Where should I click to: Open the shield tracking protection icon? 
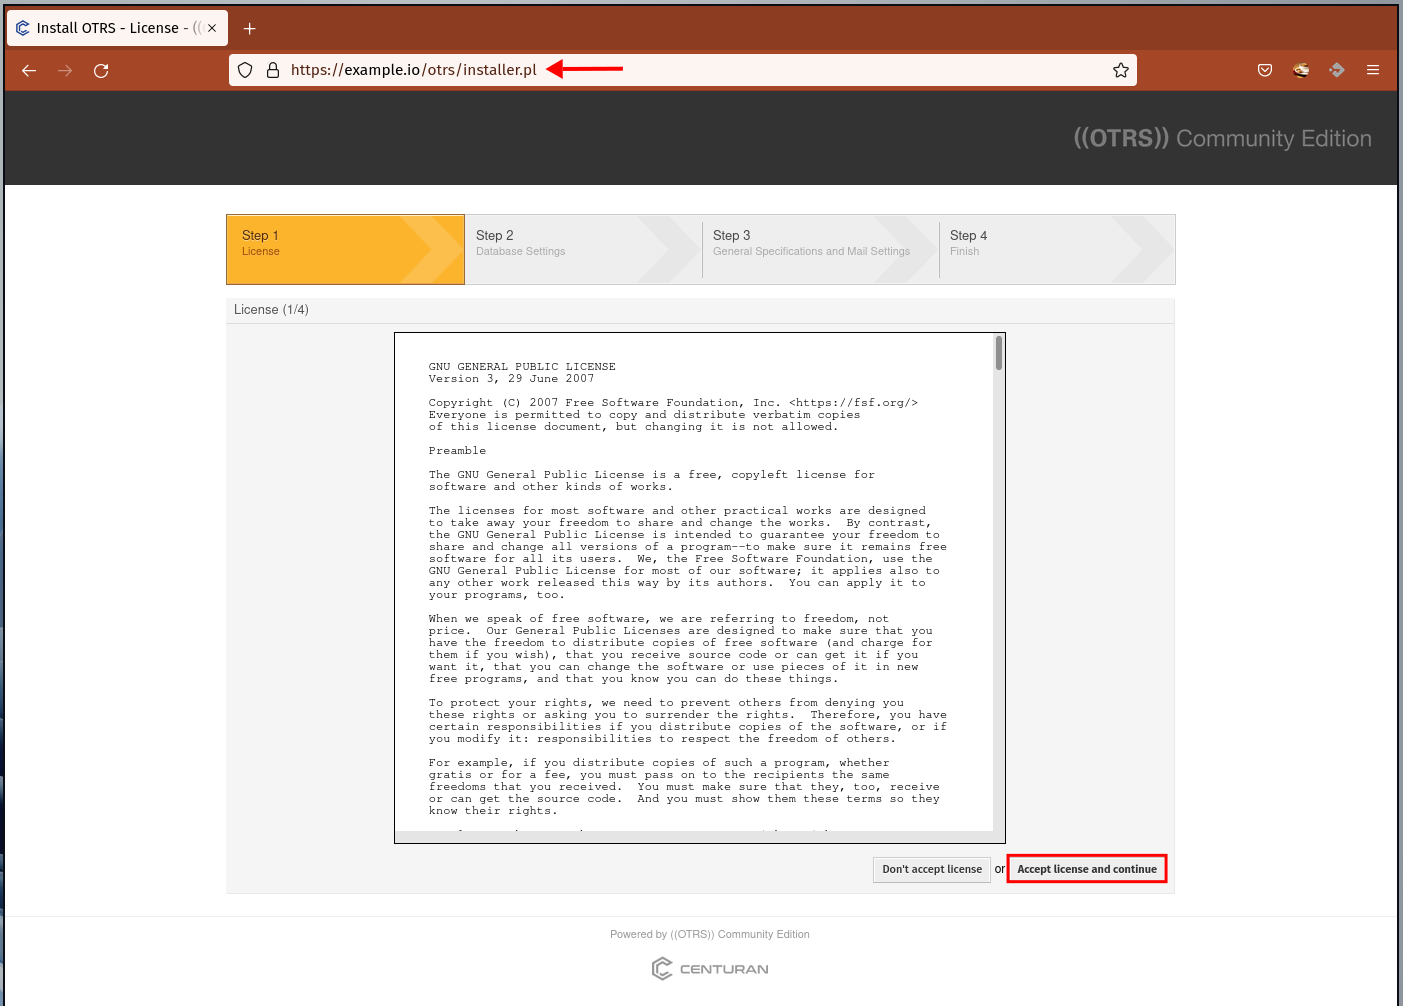click(245, 70)
